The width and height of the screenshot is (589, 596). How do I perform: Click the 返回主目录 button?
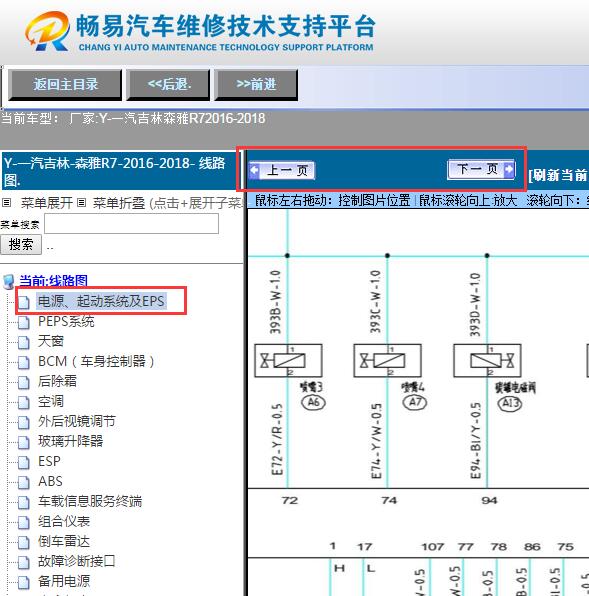point(65,85)
